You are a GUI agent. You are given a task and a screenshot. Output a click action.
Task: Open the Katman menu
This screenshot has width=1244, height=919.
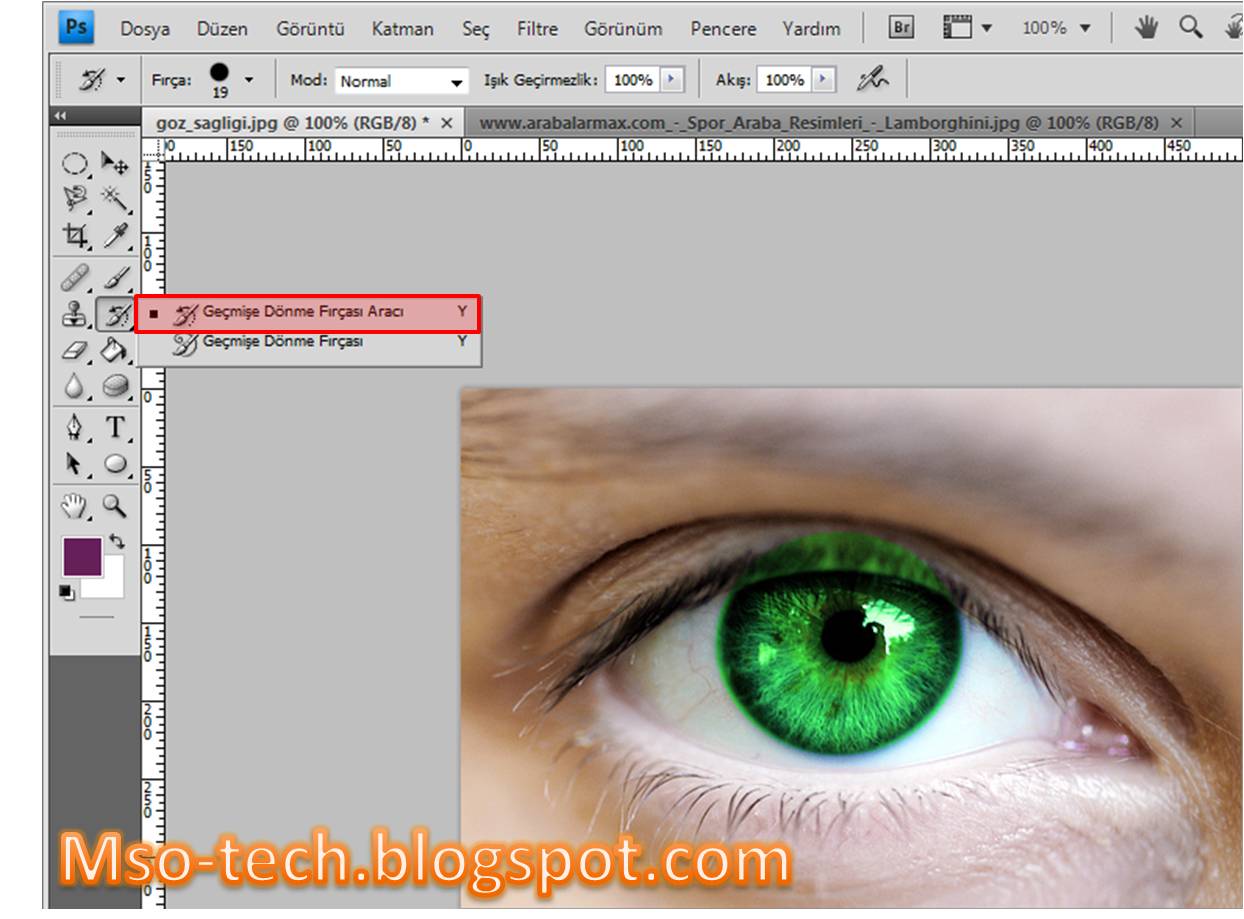pos(403,29)
